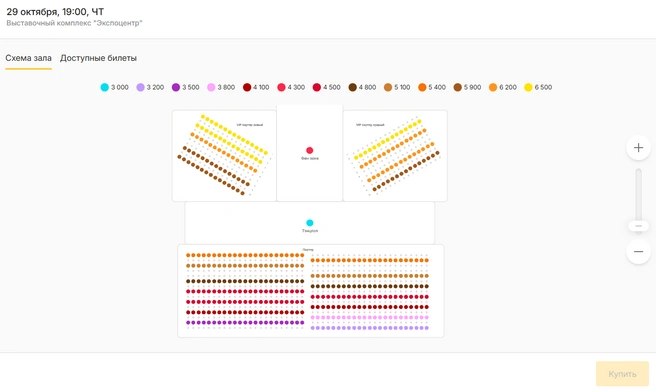Click the 5 400 orange price swatch

click(422, 87)
